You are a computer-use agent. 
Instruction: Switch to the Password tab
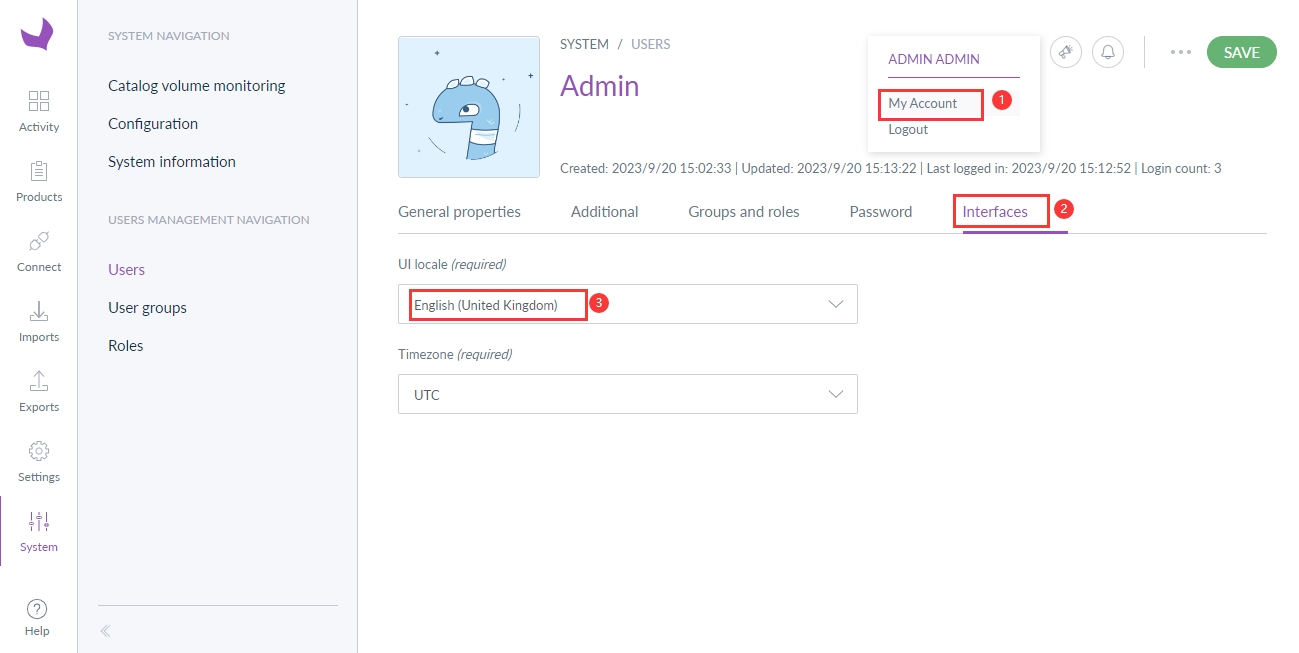pos(880,212)
